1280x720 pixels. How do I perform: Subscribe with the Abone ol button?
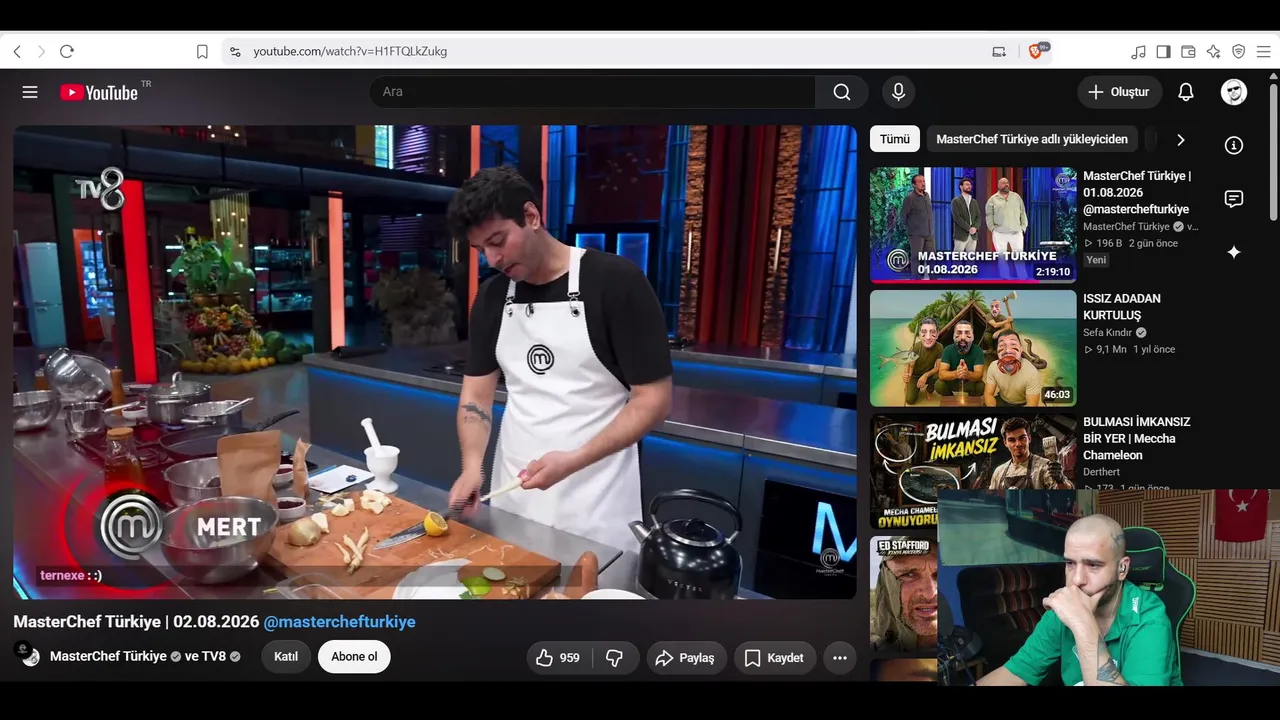[354, 657]
